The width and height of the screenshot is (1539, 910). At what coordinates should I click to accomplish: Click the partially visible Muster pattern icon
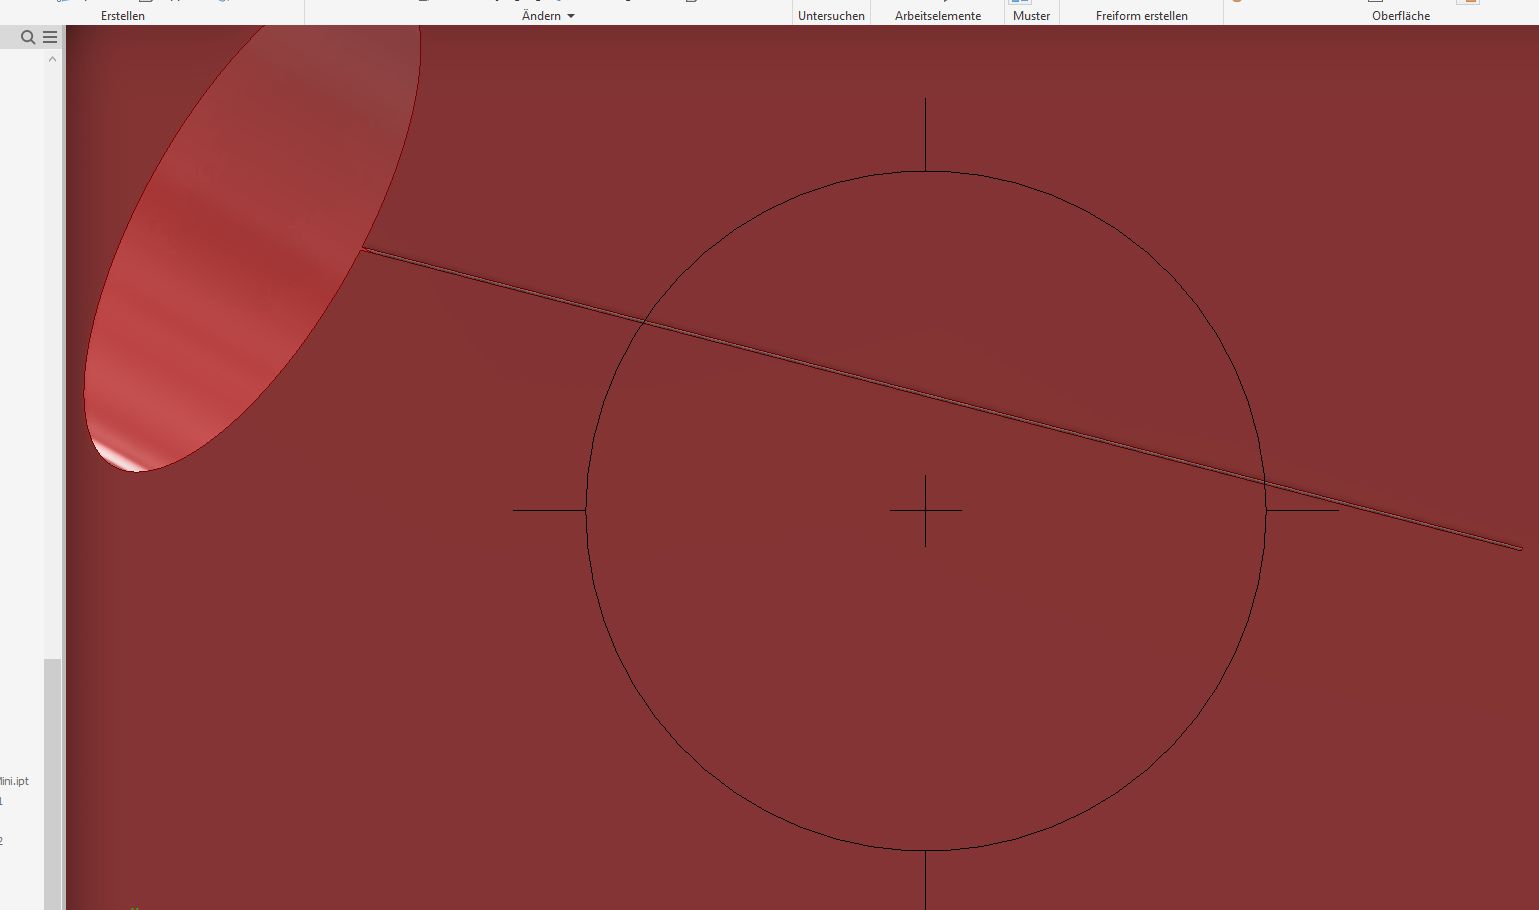[x=1020, y=3]
